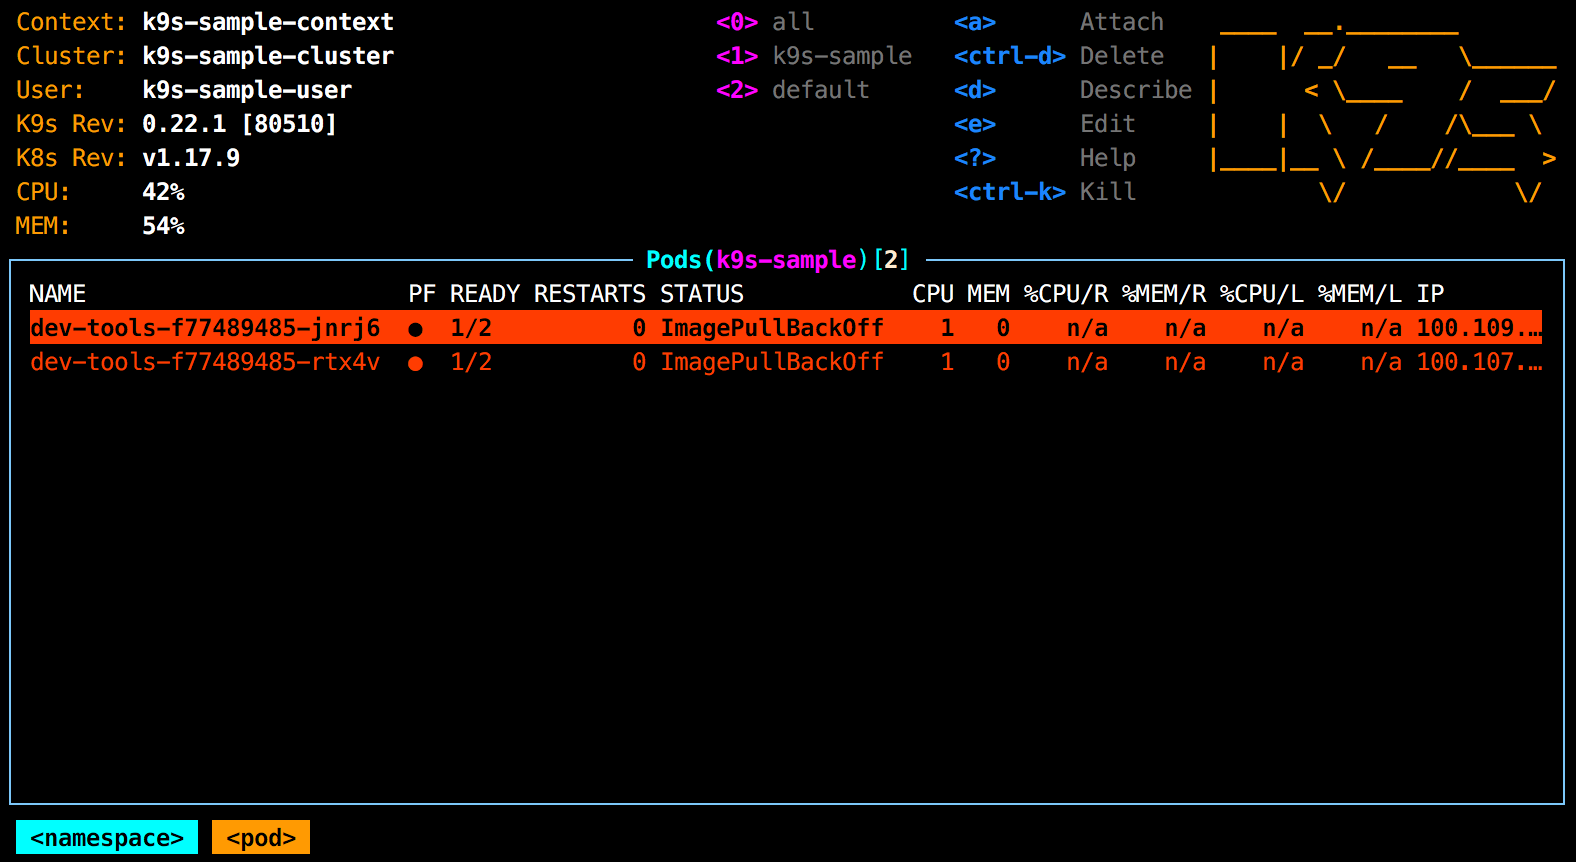Click the IP 100.109 of the jnrj6 pod
The height and width of the screenshot is (862, 1576).
[1479, 328]
